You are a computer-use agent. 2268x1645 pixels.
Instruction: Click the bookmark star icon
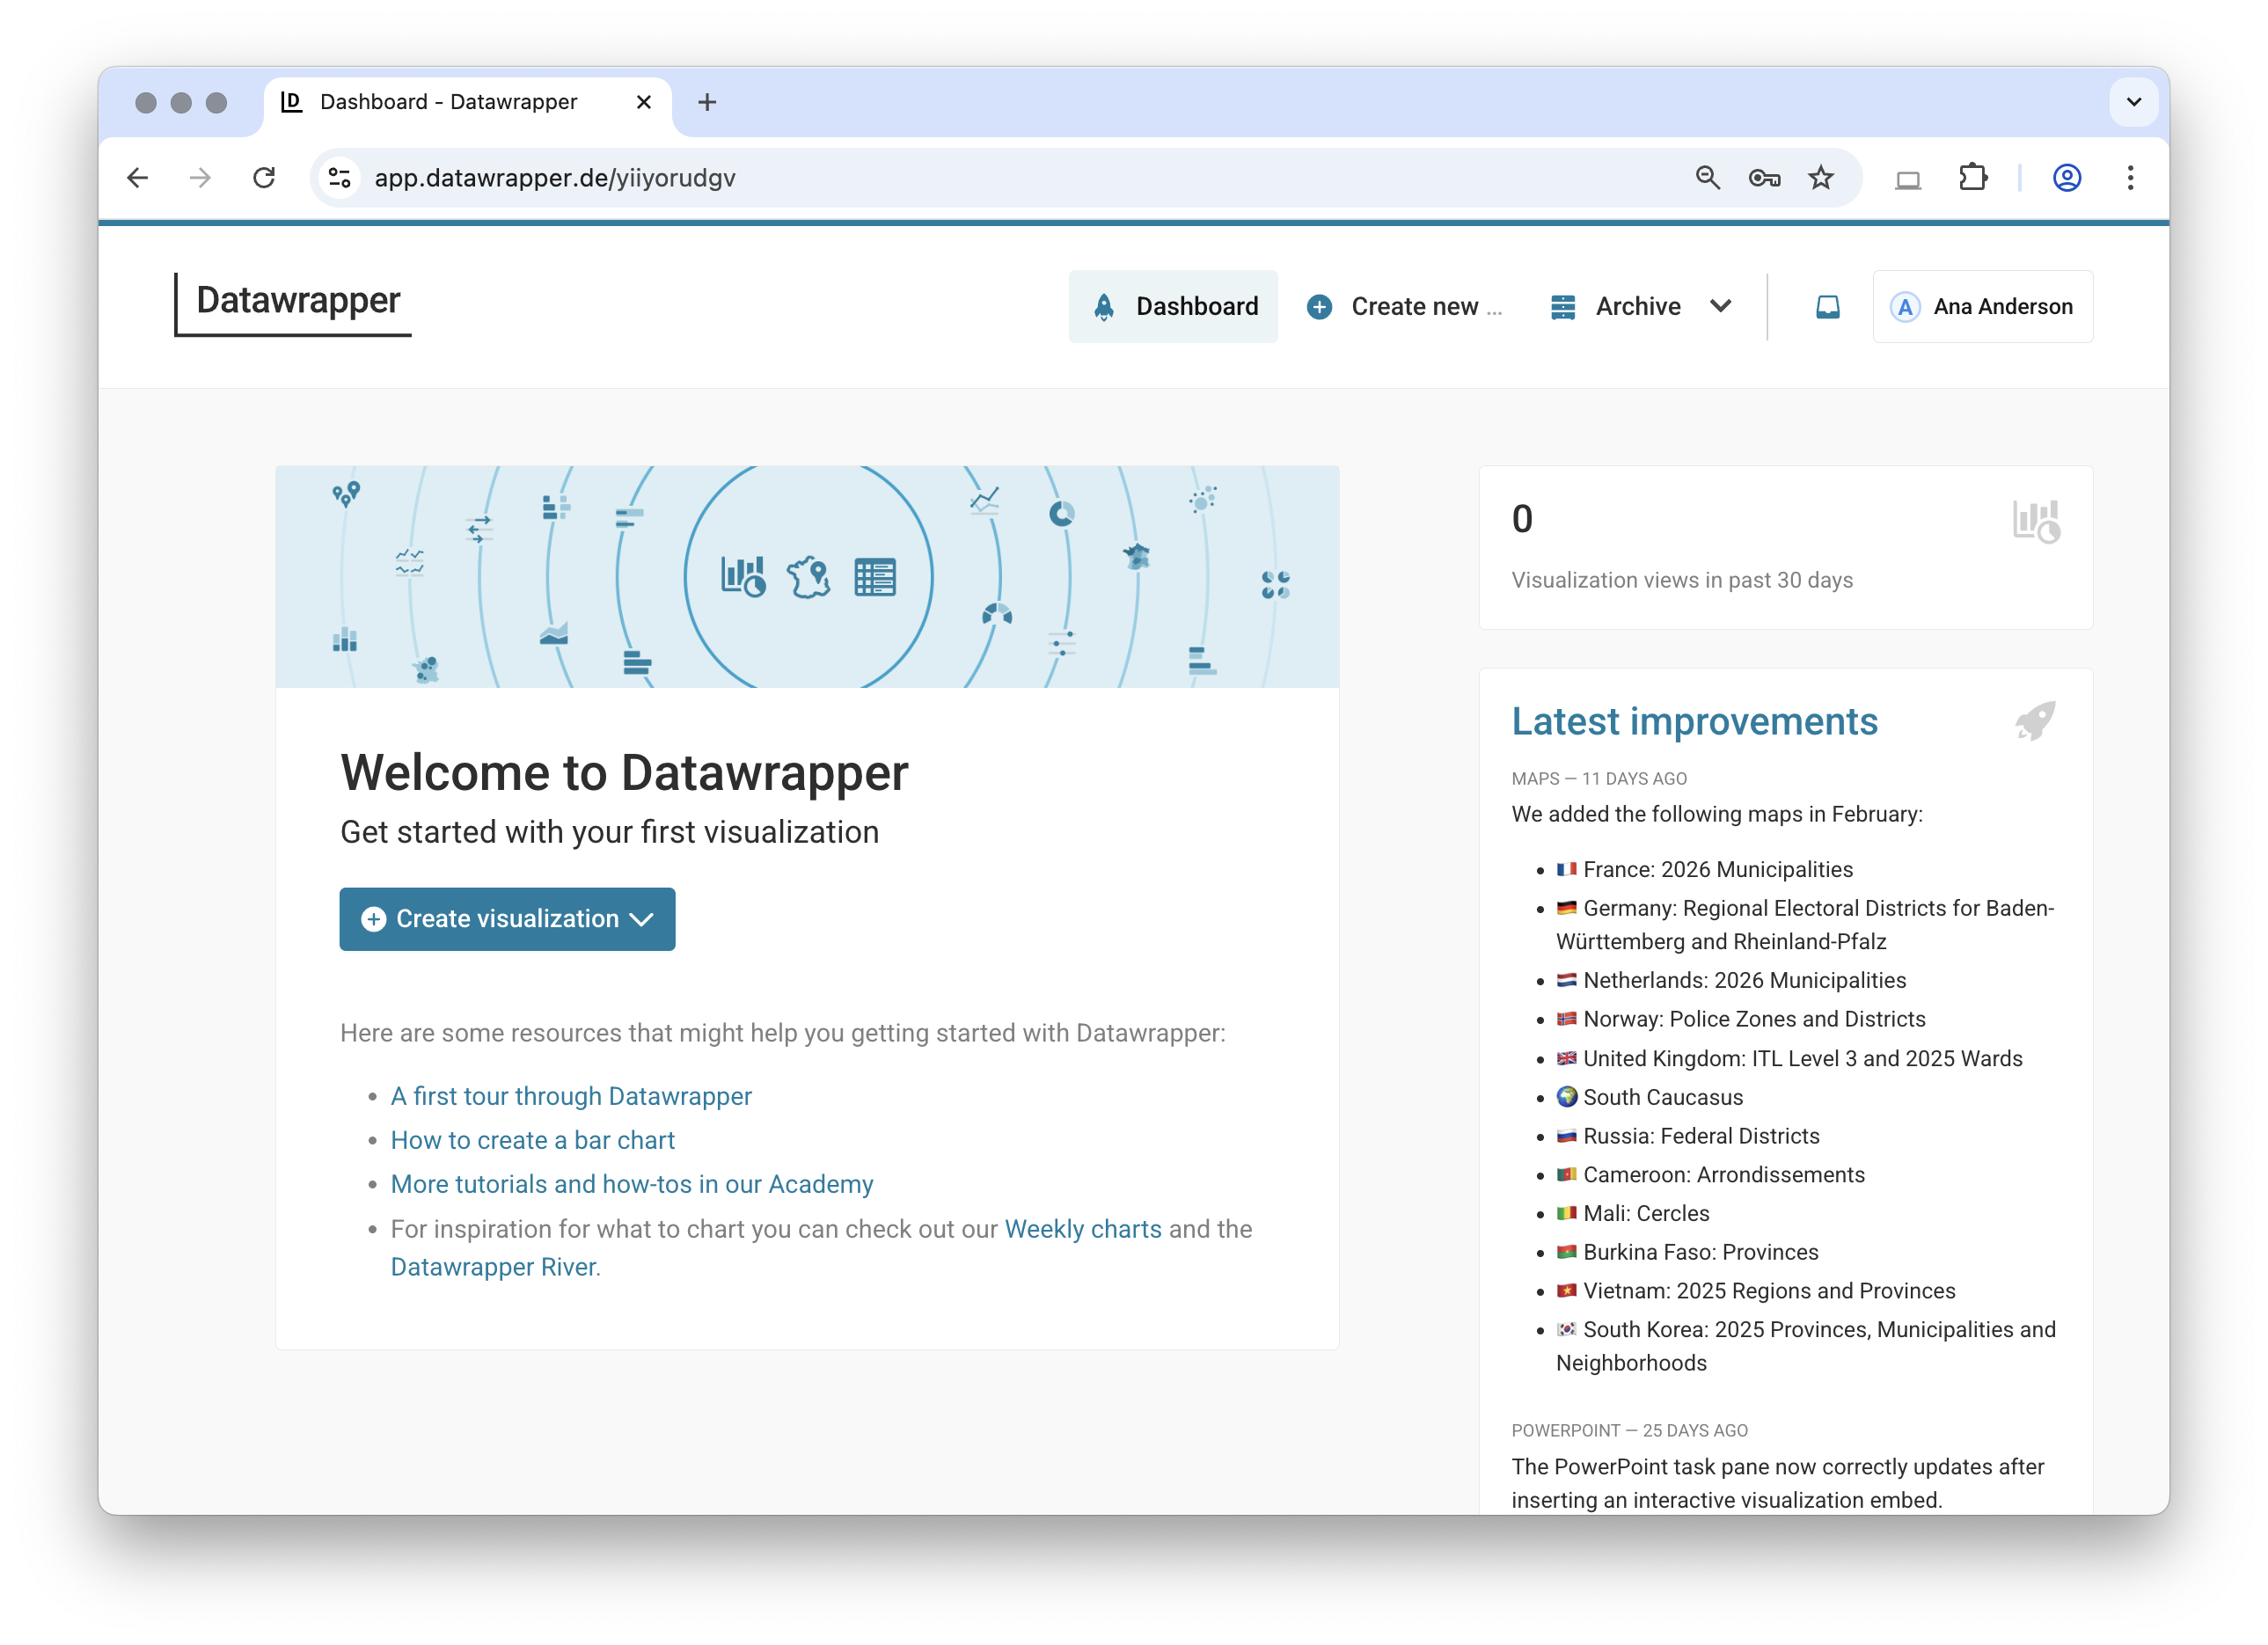[x=1821, y=178]
